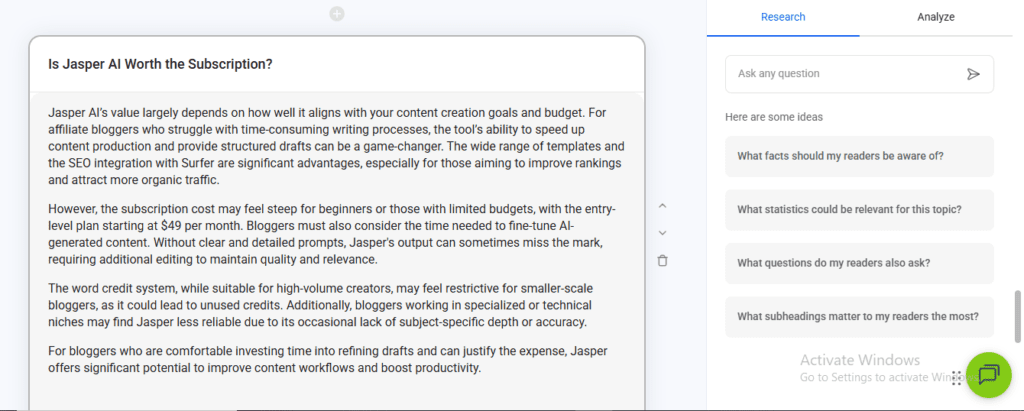Open the green chat widget

pos(989,375)
